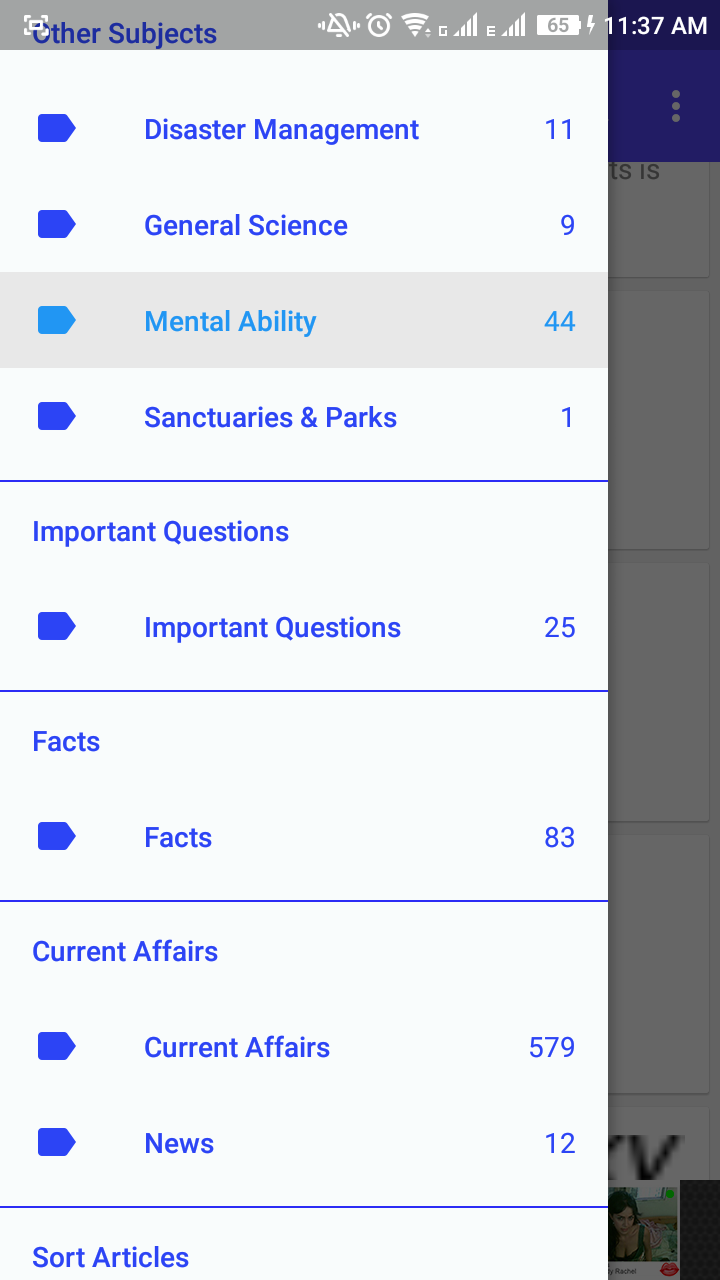Tap the tag icon beside Sanctuaries & Parks
This screenshot has height=1280, width=720.
(x=56, y=416)
